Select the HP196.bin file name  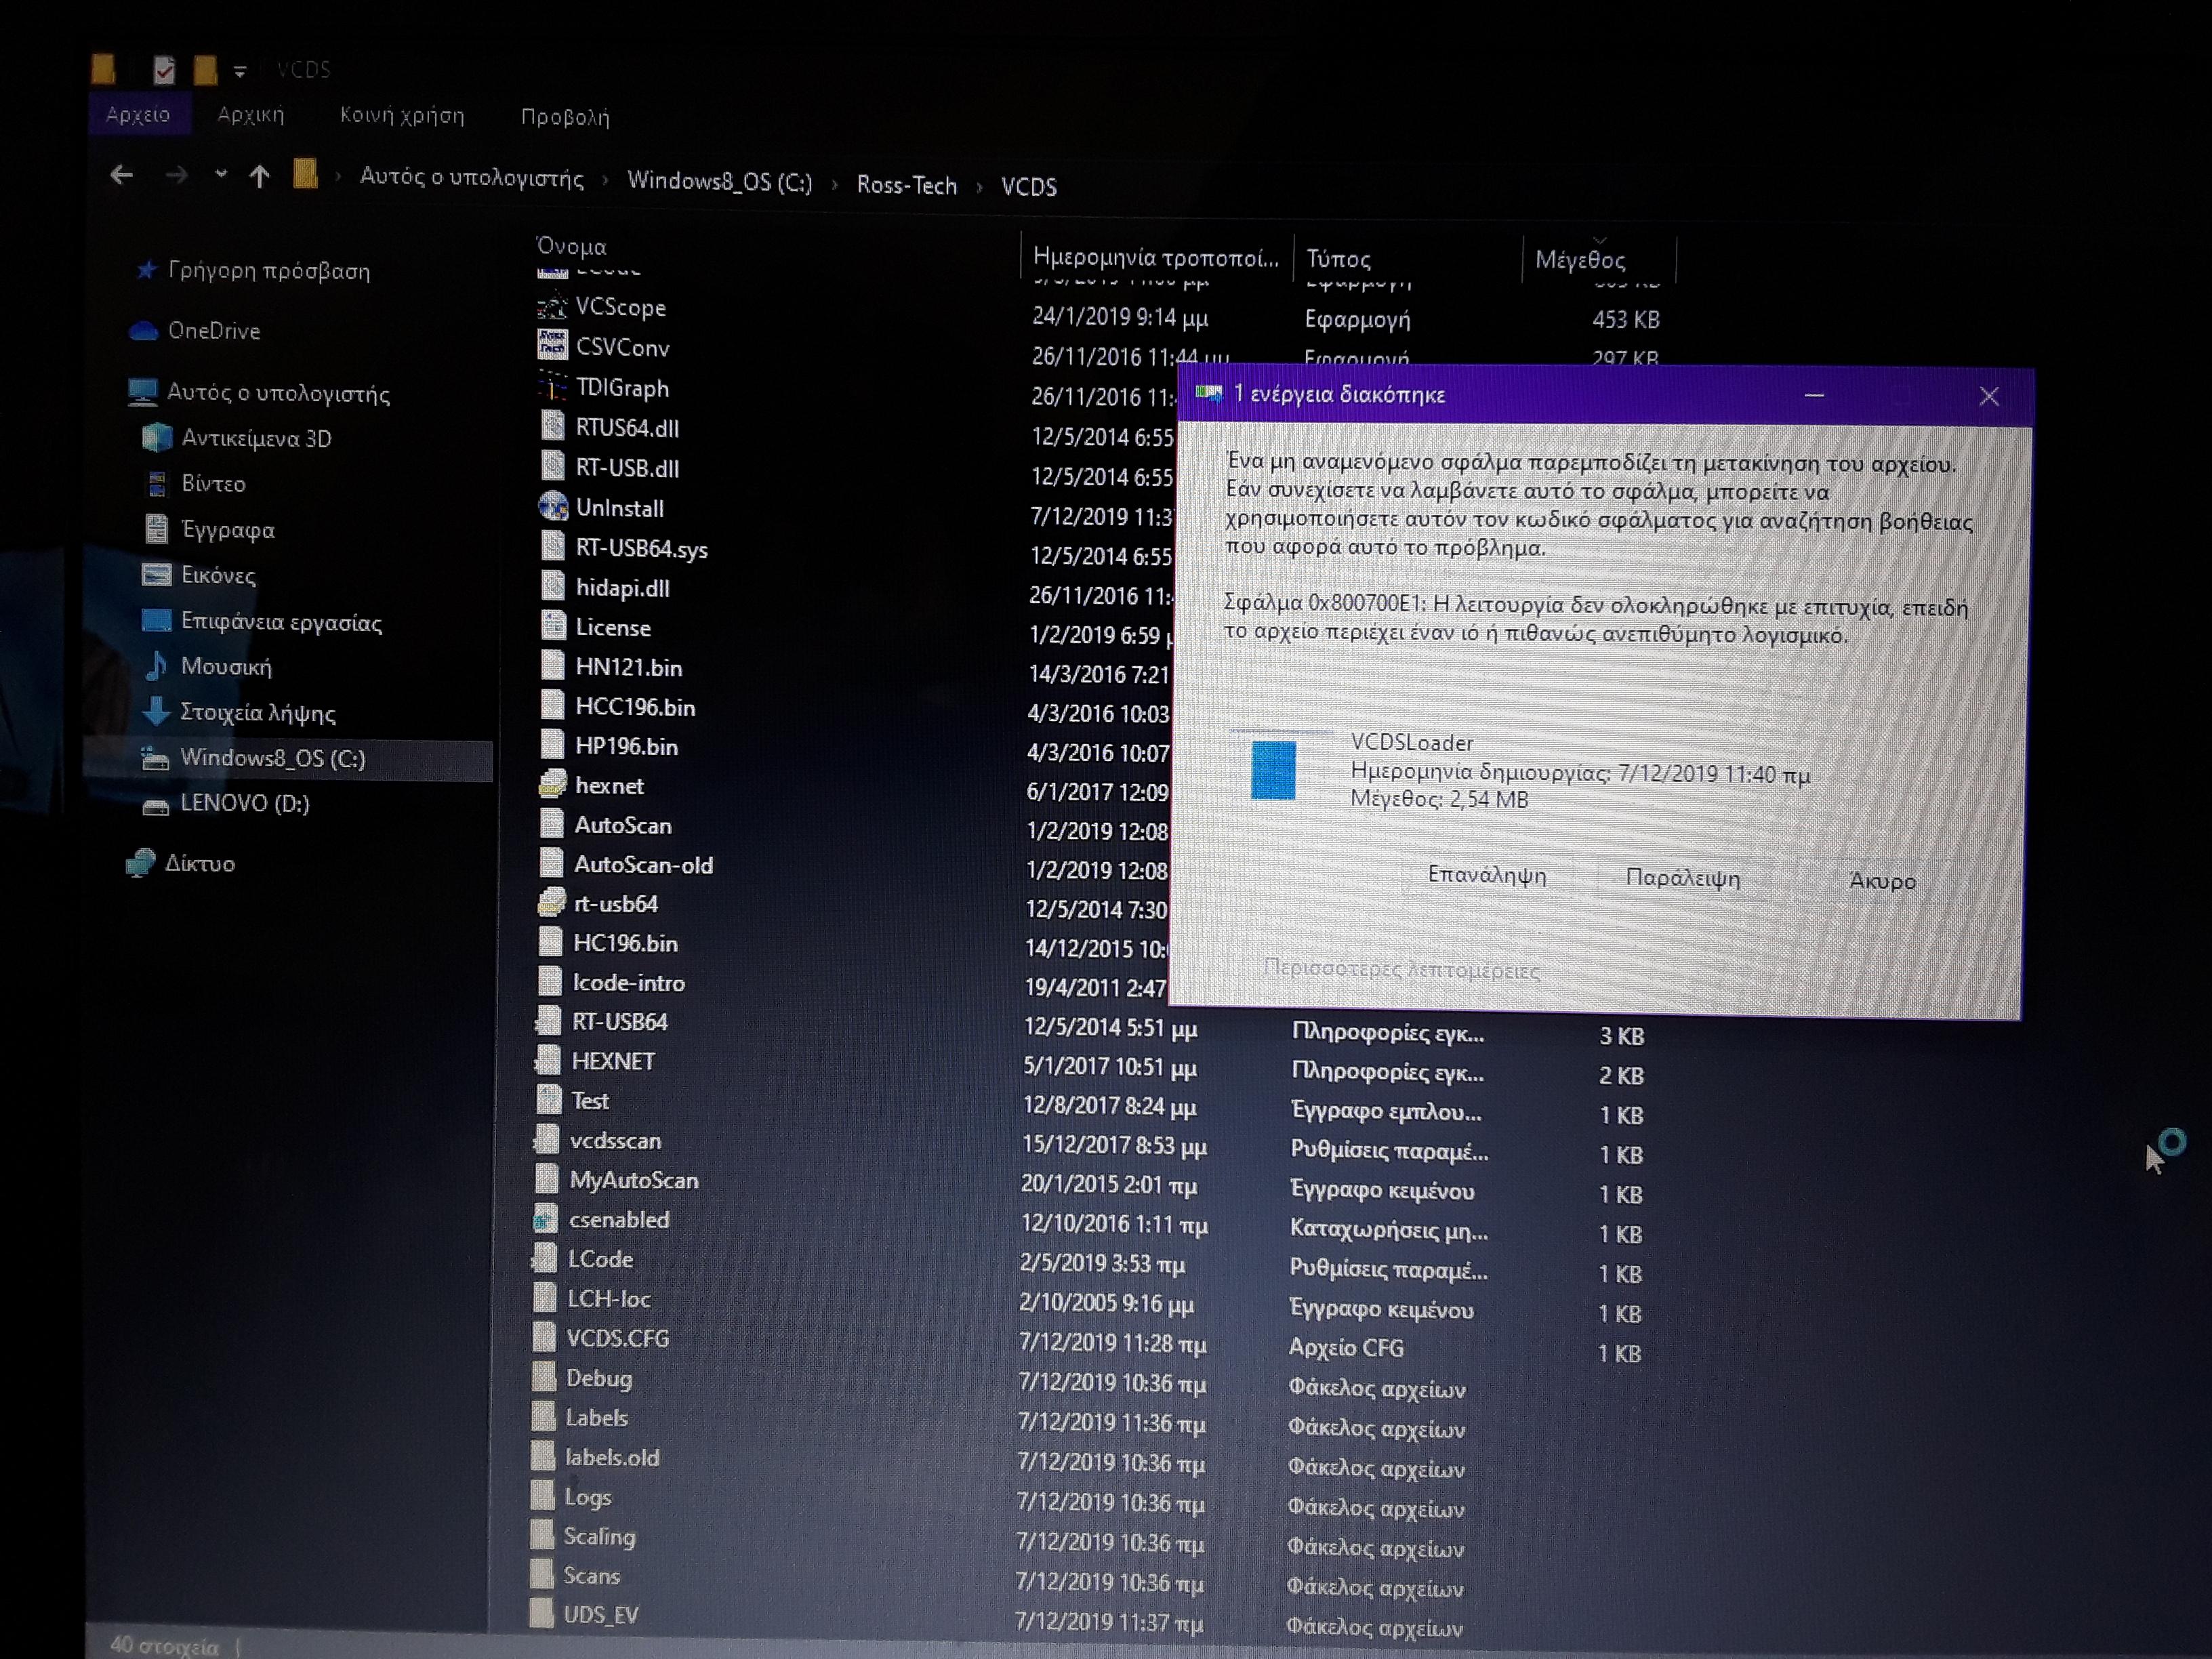[626, 747]
